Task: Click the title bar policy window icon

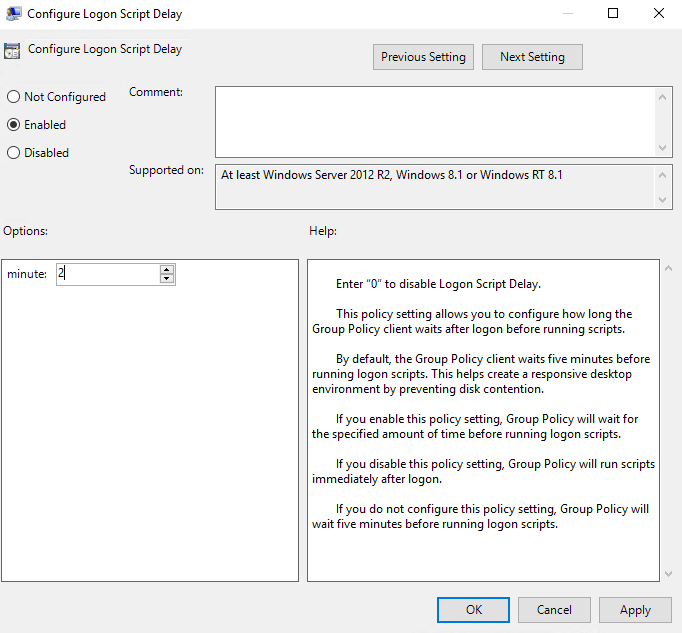Action: click(13, 13)
